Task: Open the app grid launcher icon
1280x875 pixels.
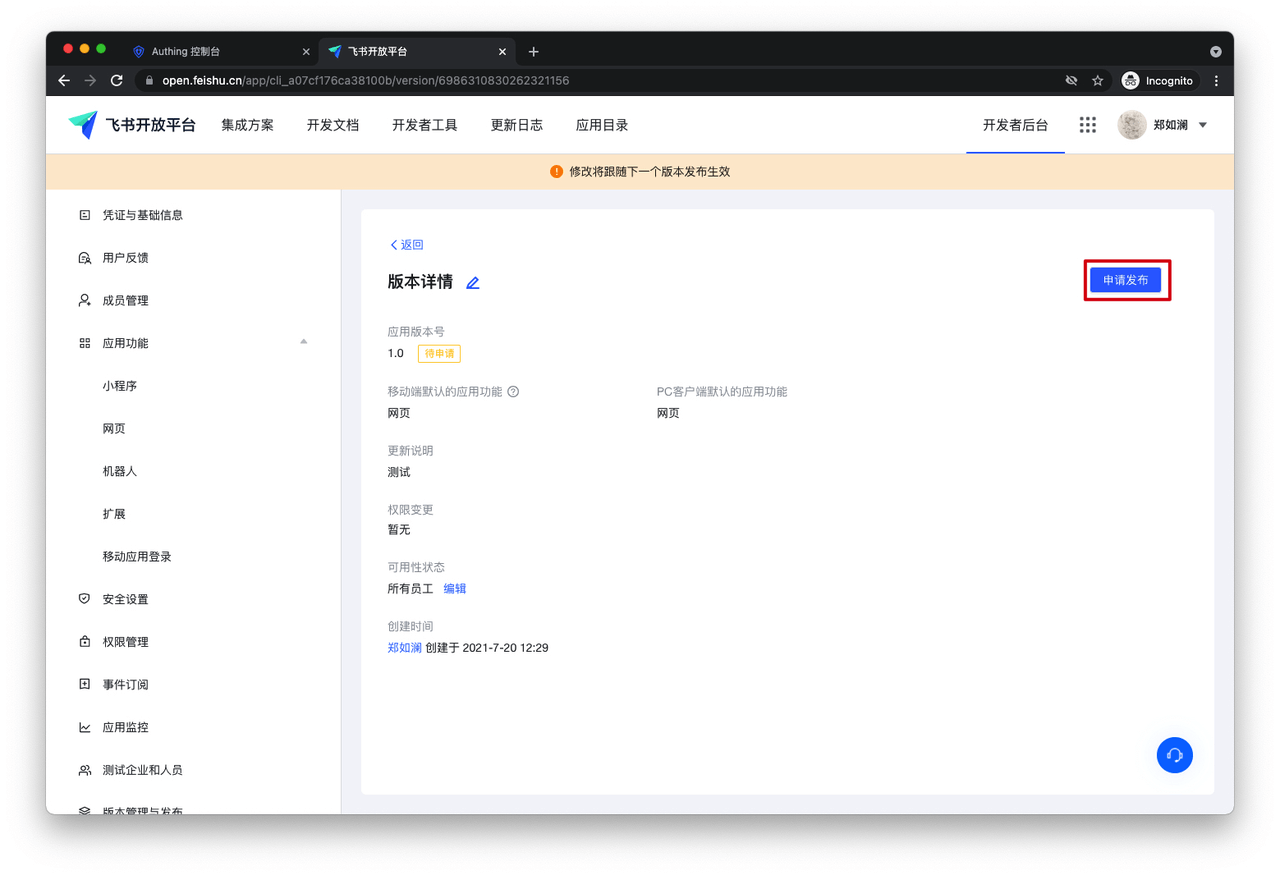Action: coord(1087,125)
